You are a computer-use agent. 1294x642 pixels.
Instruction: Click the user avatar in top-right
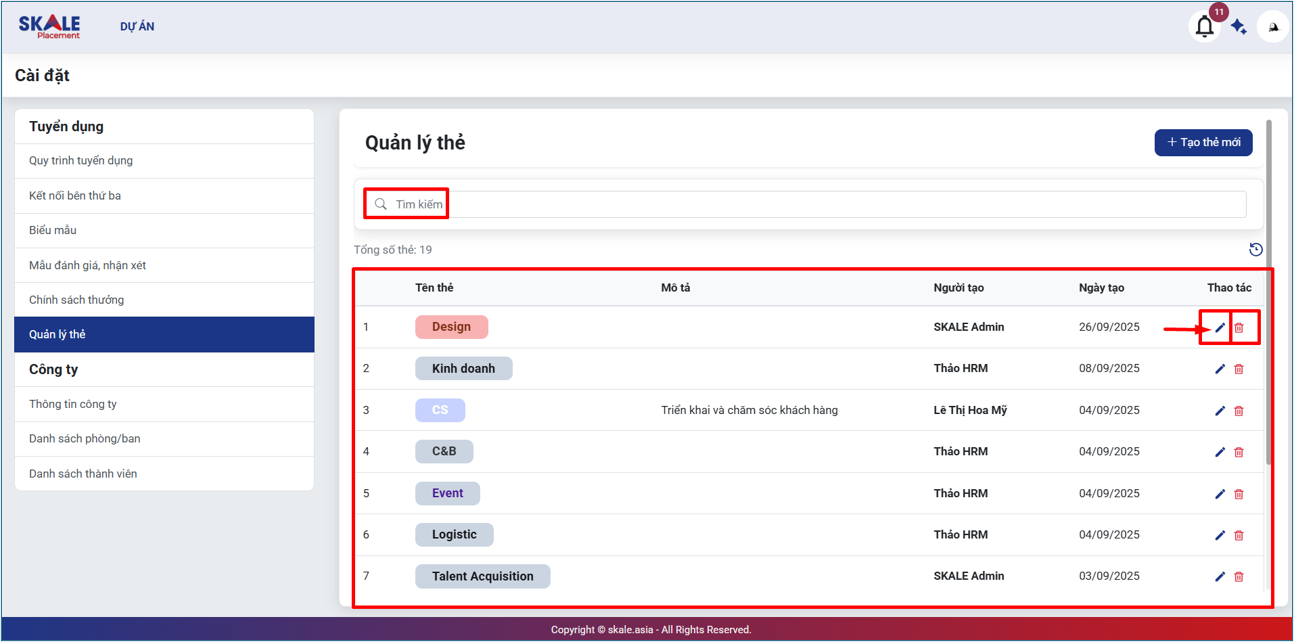1273,27
